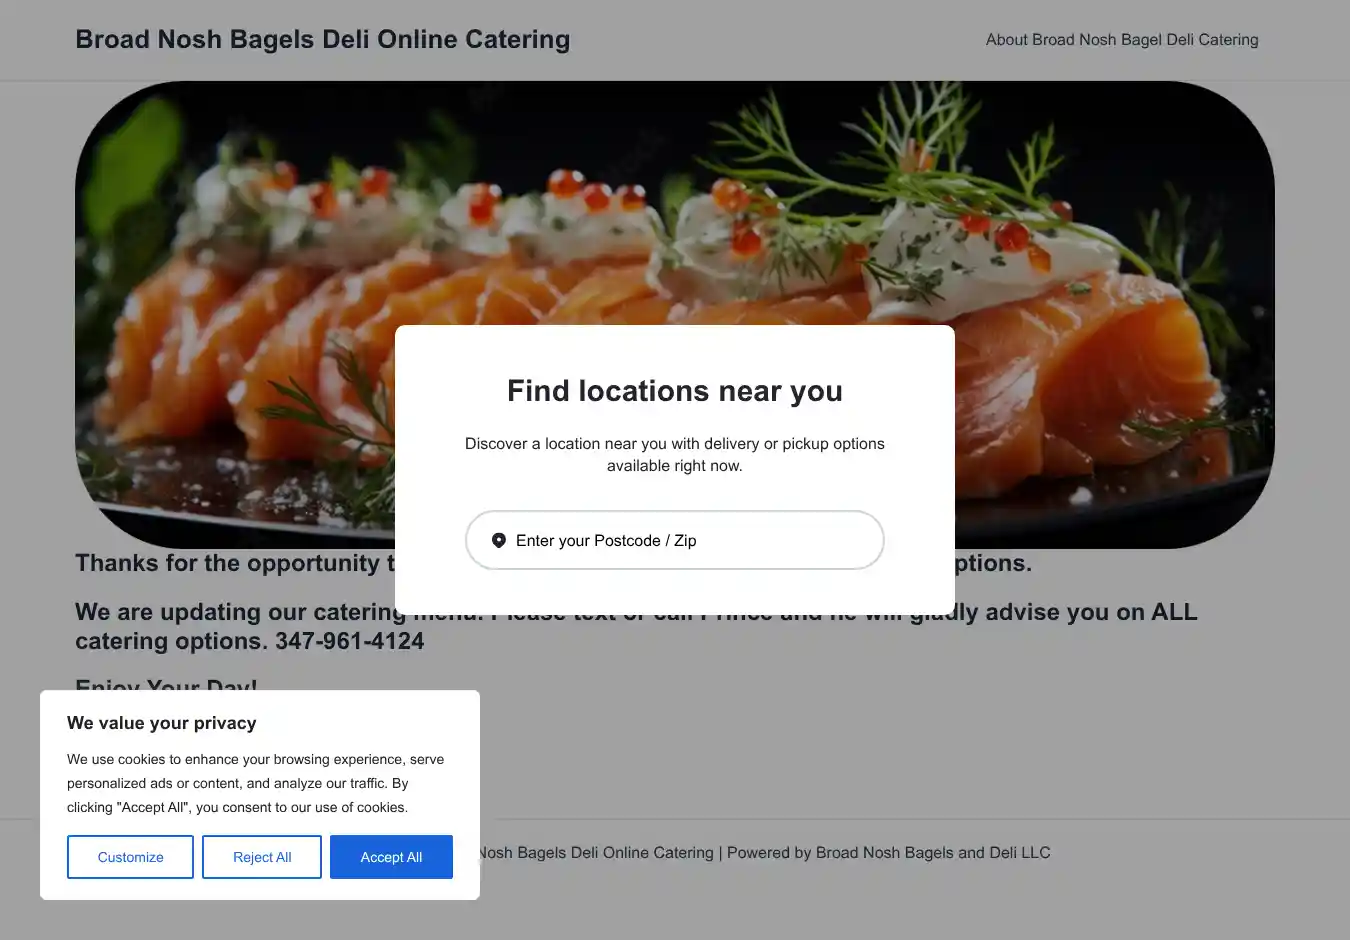Click the cookie consent explanation paragraph
The width and height of the screenshot is (1350, 940).
[x=255, y=783]
